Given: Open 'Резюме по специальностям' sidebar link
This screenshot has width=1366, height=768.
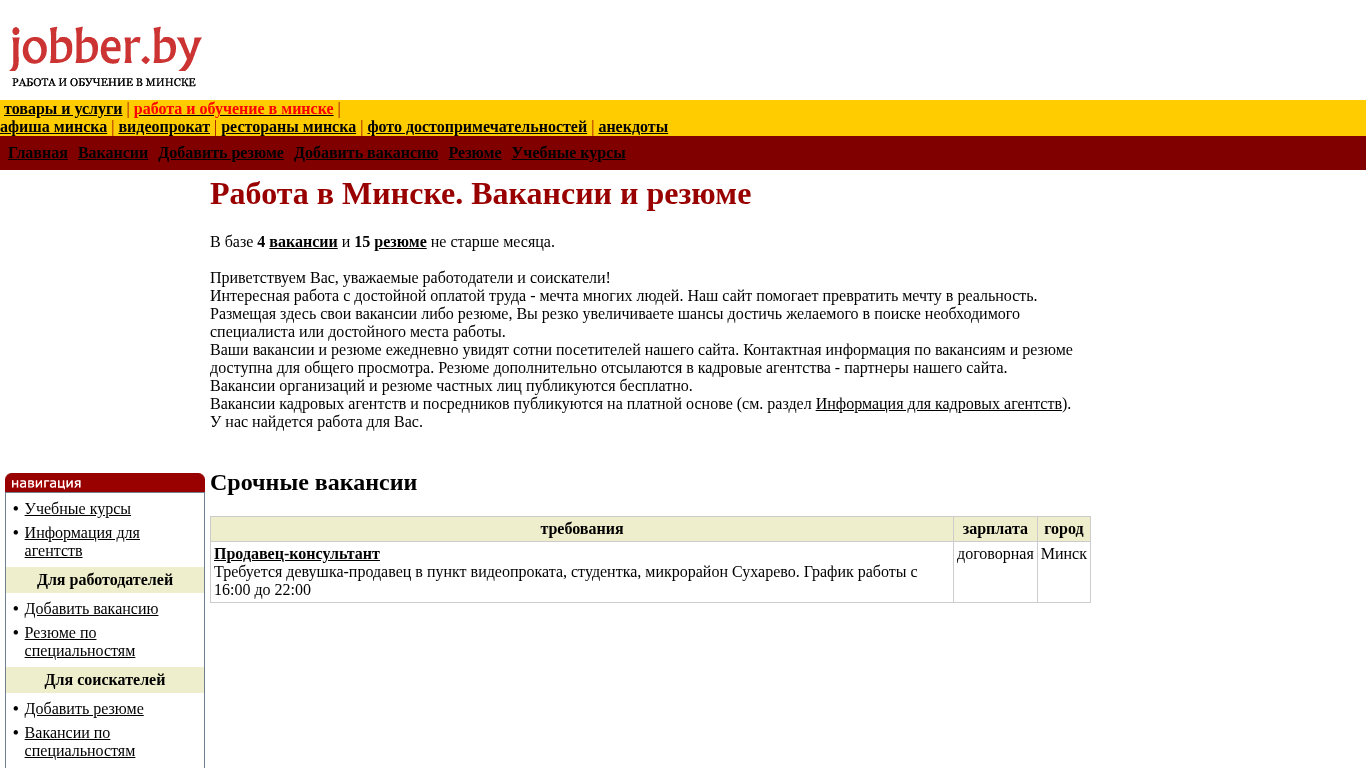Looking at the screenshot, I should (80, 642).
